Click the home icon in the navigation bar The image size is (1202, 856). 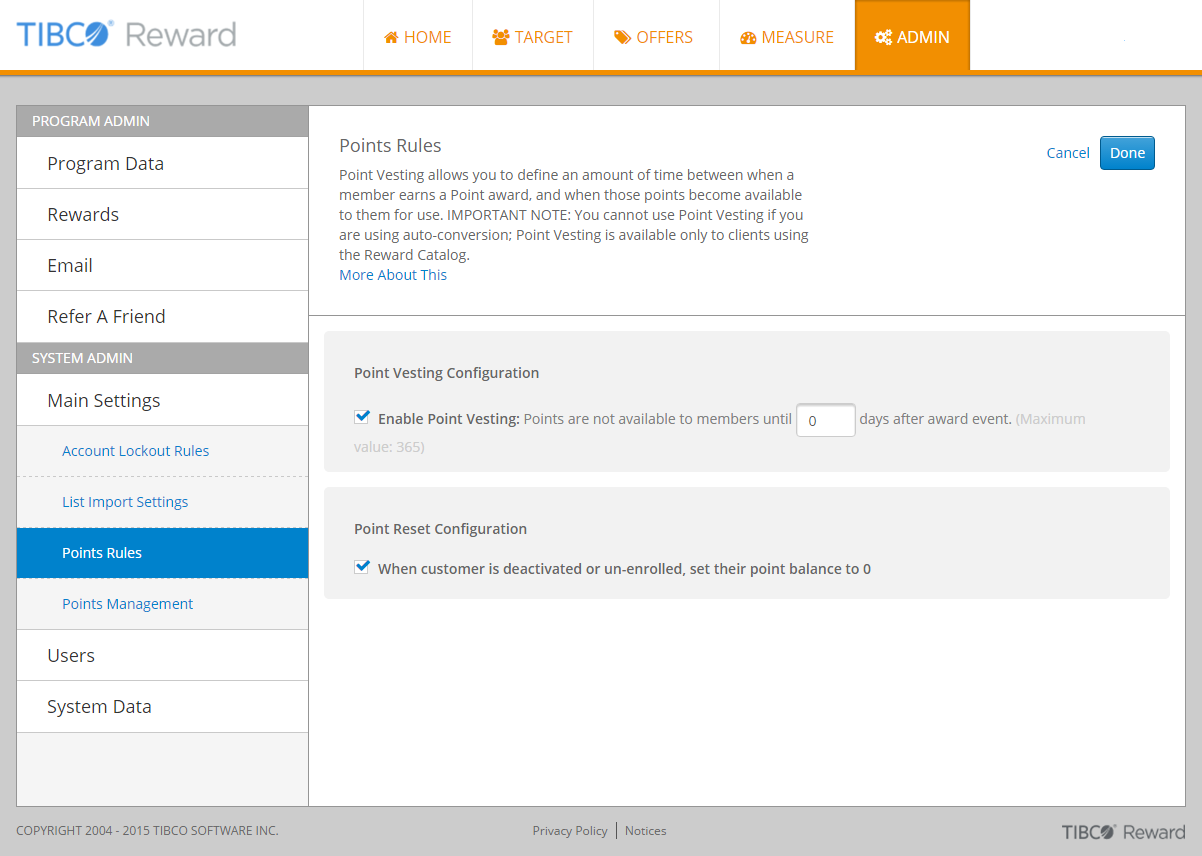(x=392, y=38)
